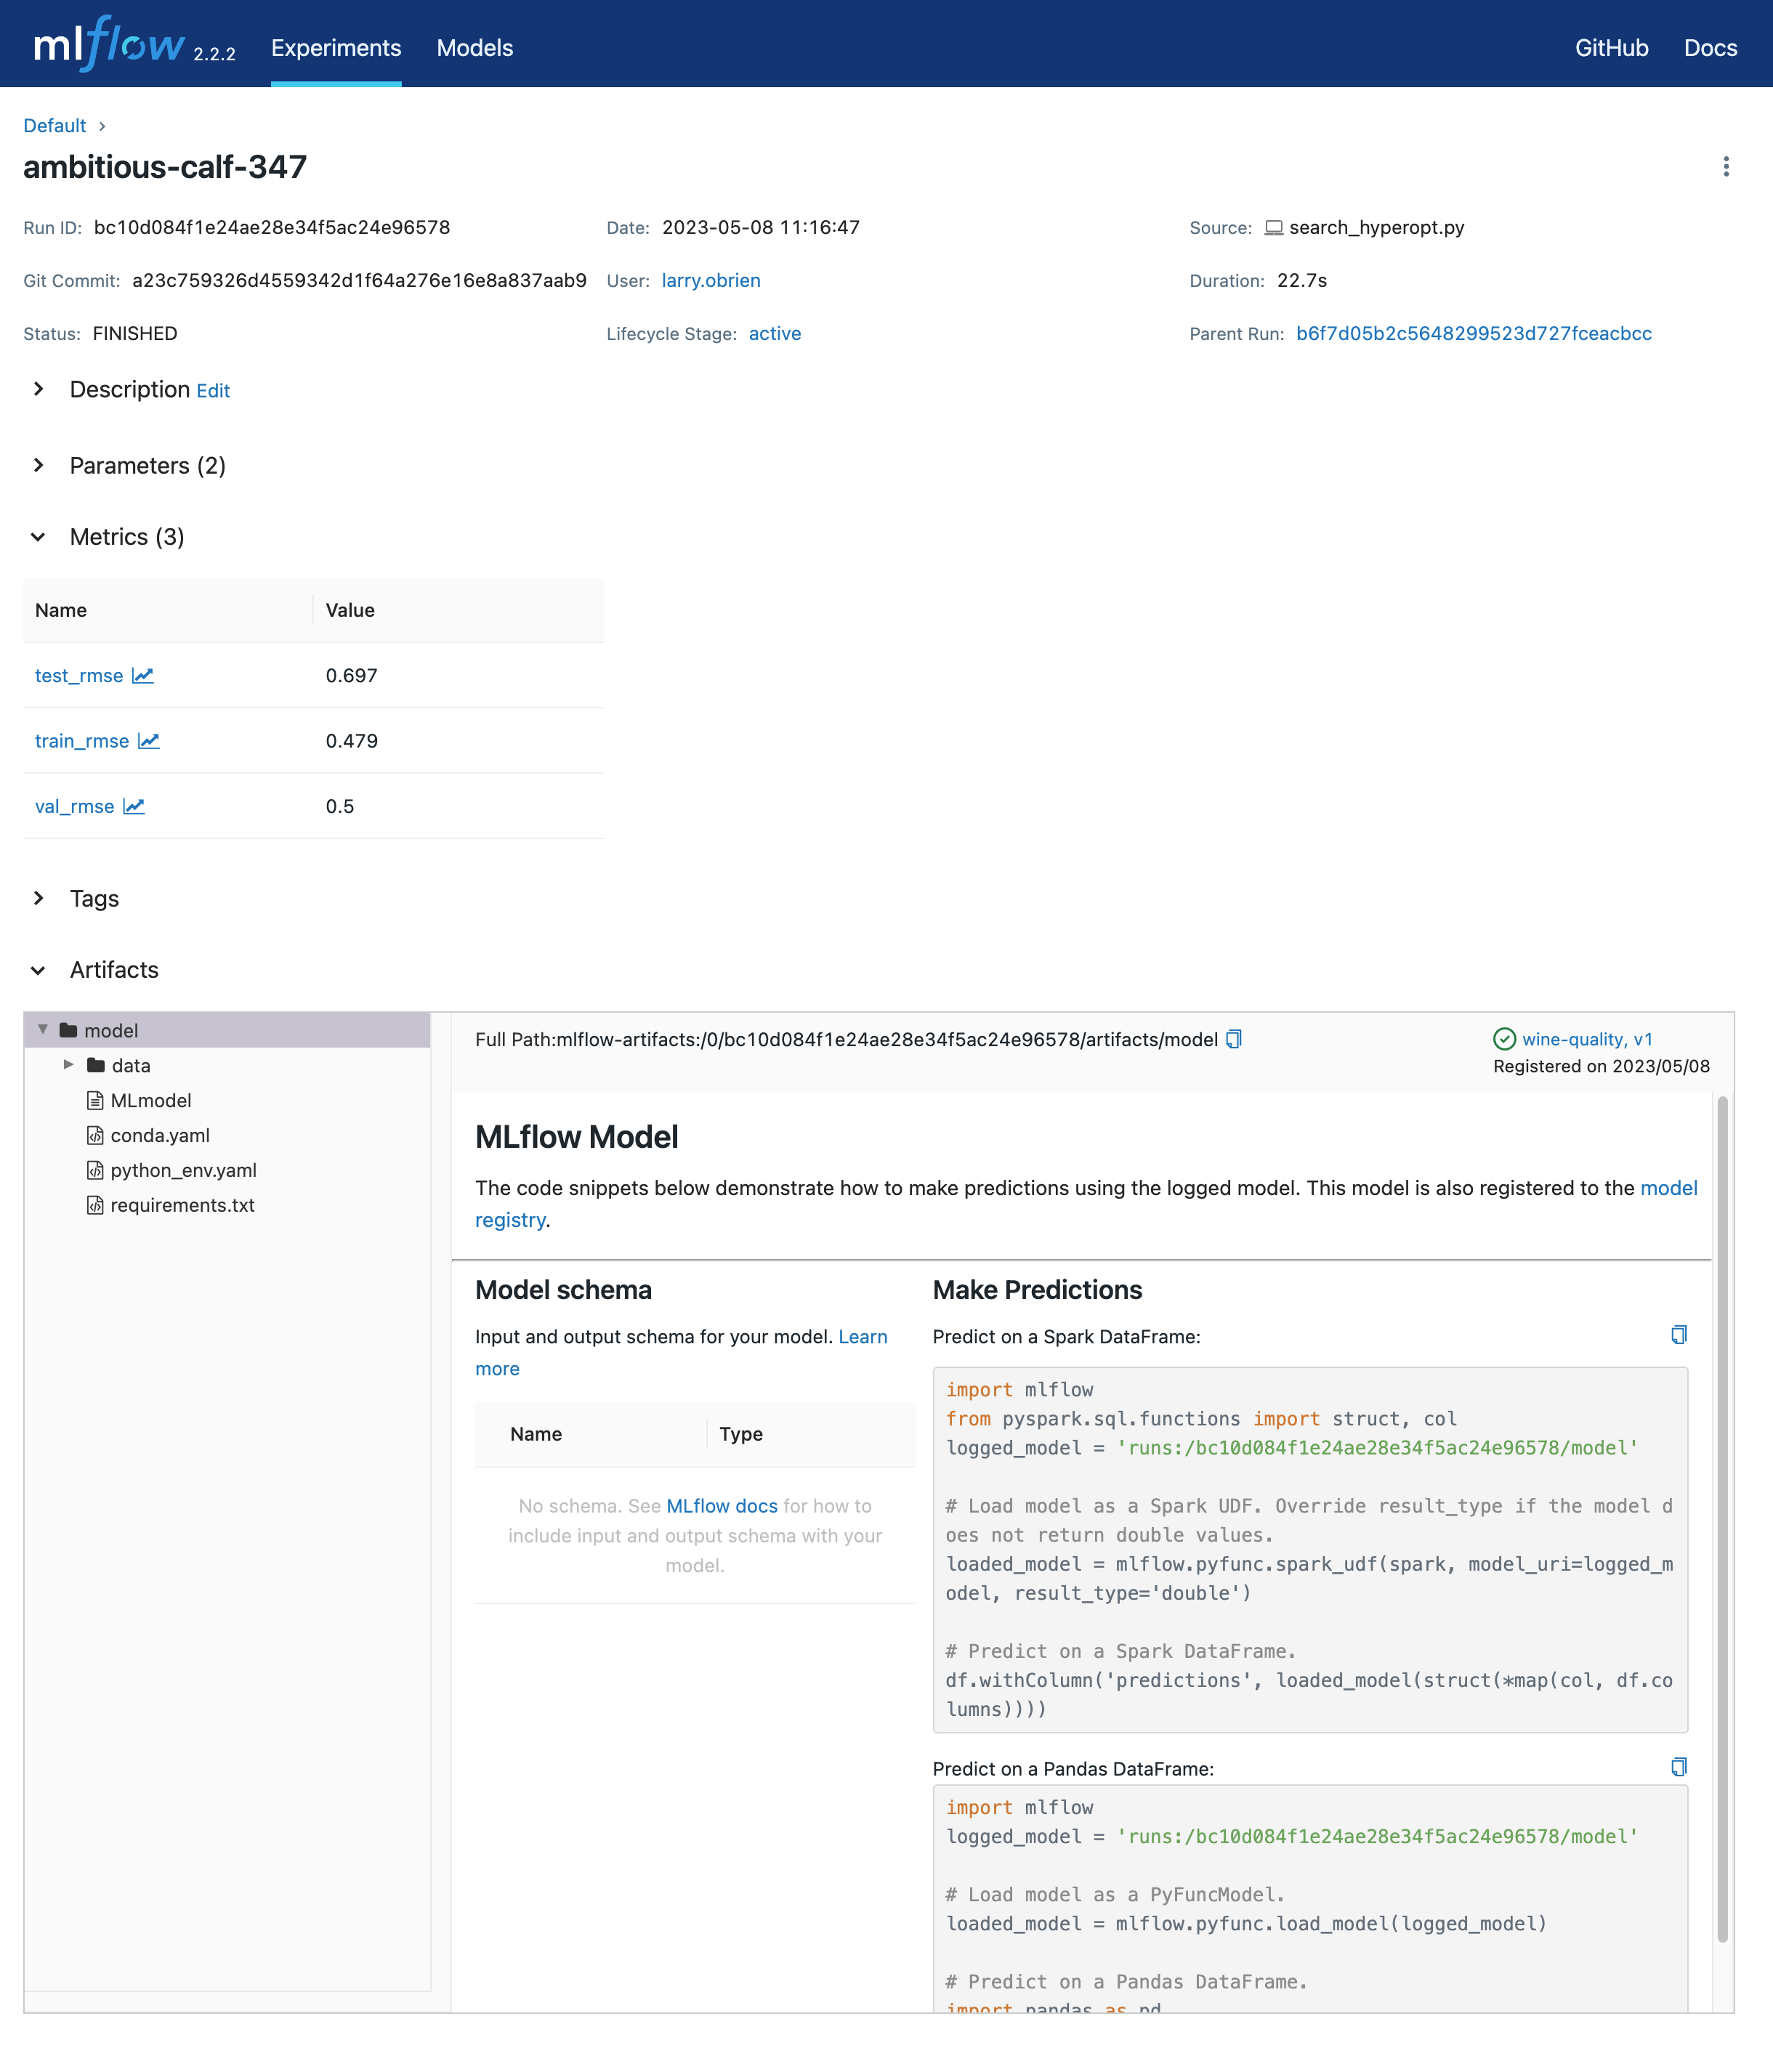Open the parent run link
Viewport: 1773px width, 2072px height.
coord(1473,334)
